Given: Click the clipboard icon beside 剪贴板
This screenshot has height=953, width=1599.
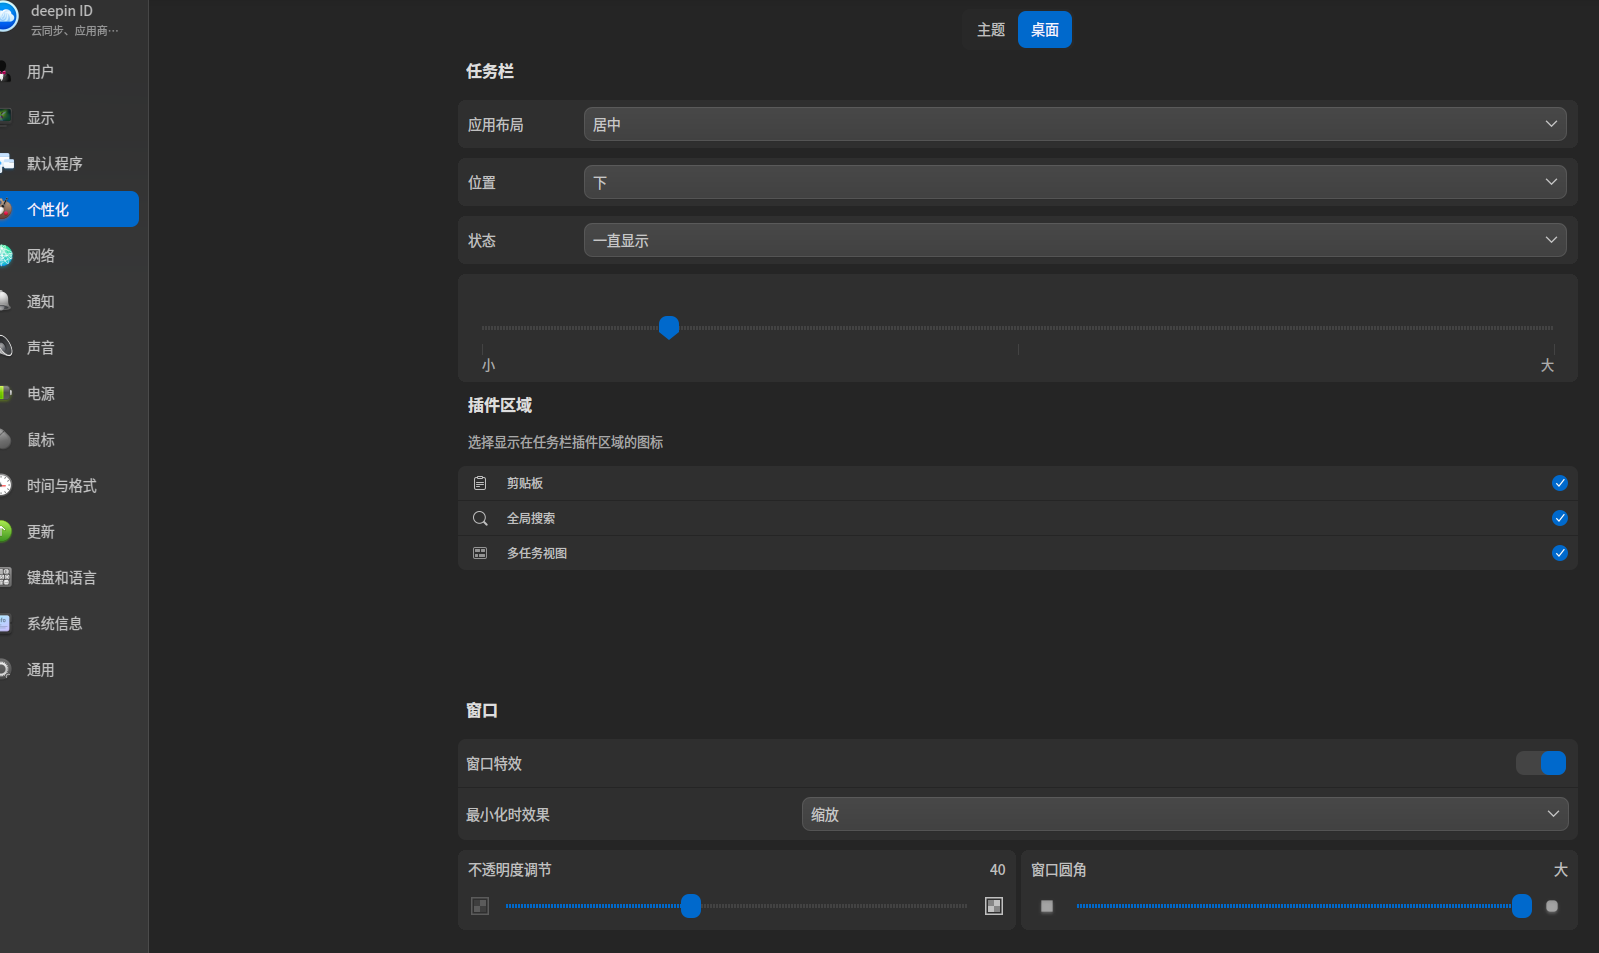Looking at the screenshot, I should (480, 483).
